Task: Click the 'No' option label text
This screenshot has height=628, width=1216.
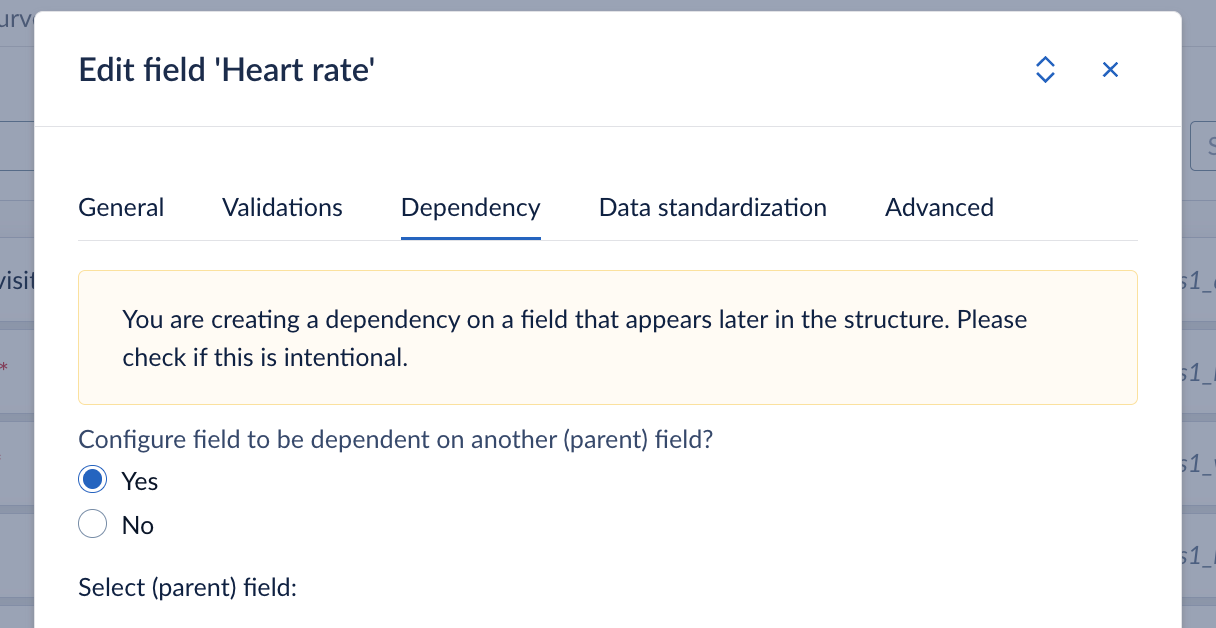Action: pyautogui.click(x=138, y=525)
